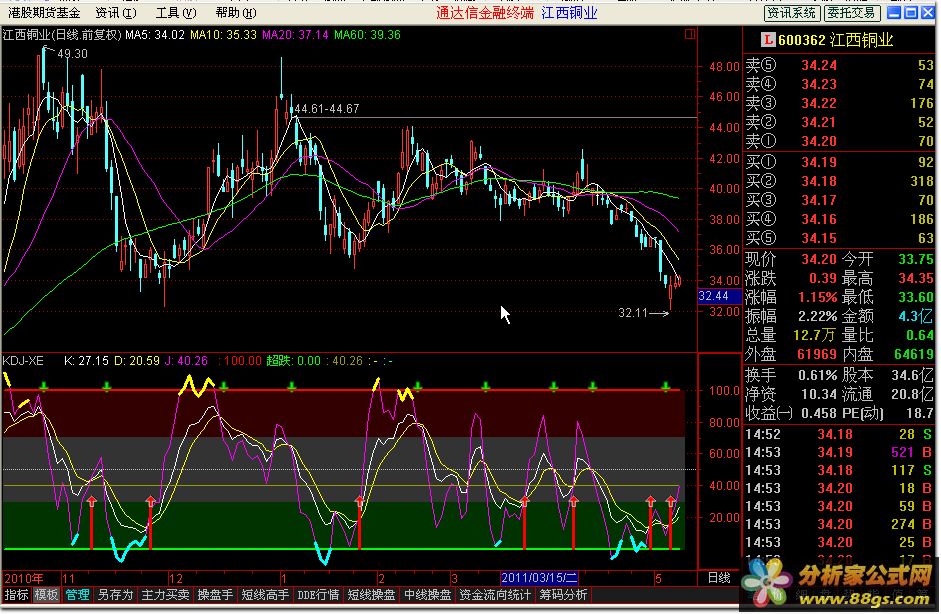The width and height of the screenshot is (941, 614).
Task: Open the 港股期货基金 menu
Action: [x=44, y=13]
